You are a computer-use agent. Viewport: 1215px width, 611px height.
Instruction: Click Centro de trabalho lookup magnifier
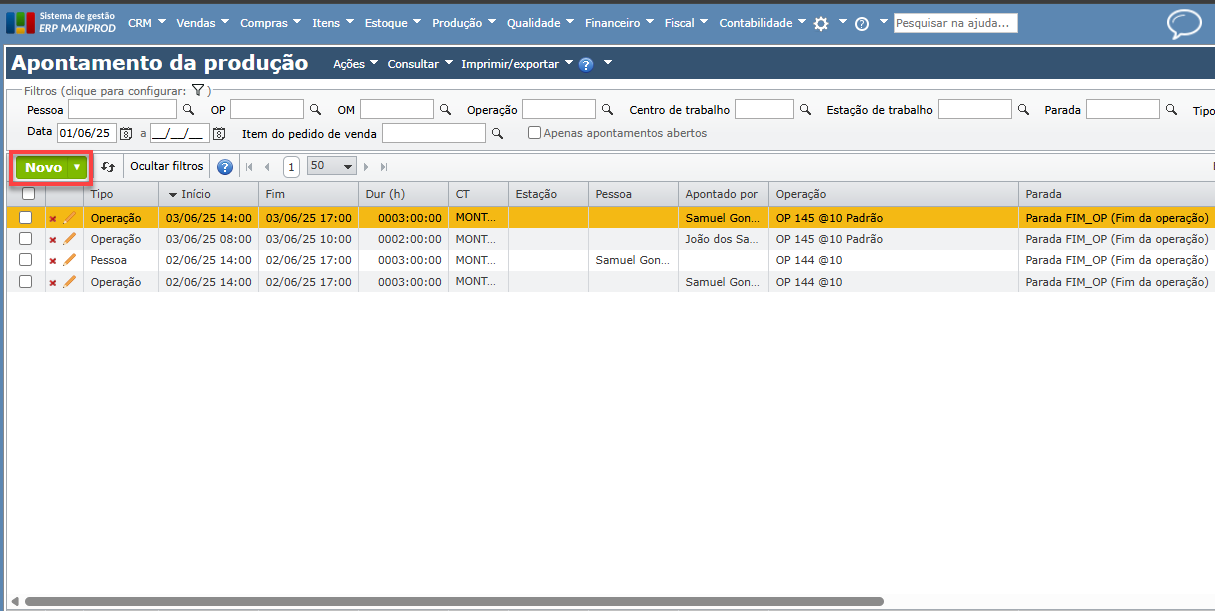pos(805,110)
